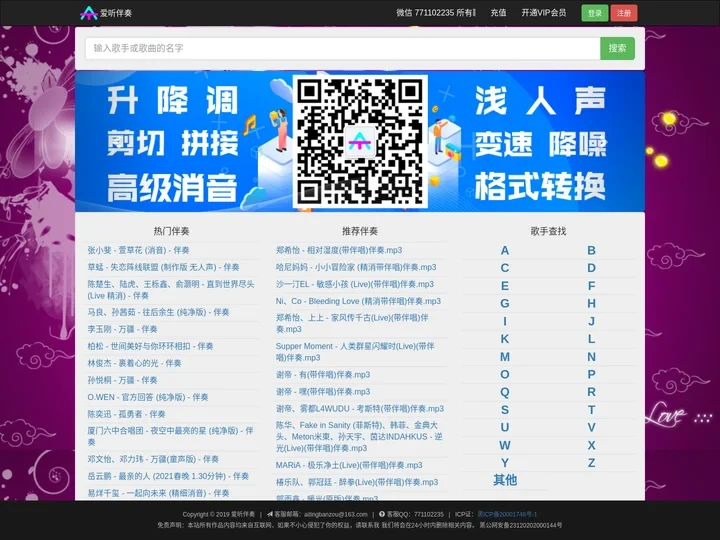Select singer letter E

click(505, 286)
